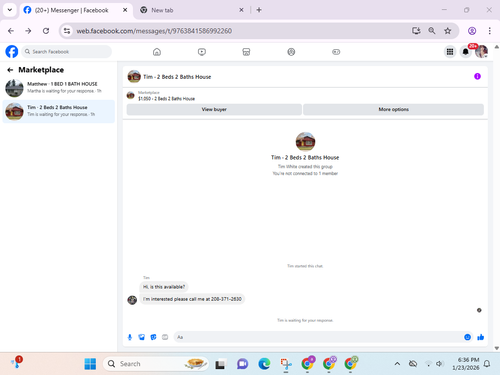Click the large house thumbnail in chat center

pyautogui.click(x=305, y=142)
